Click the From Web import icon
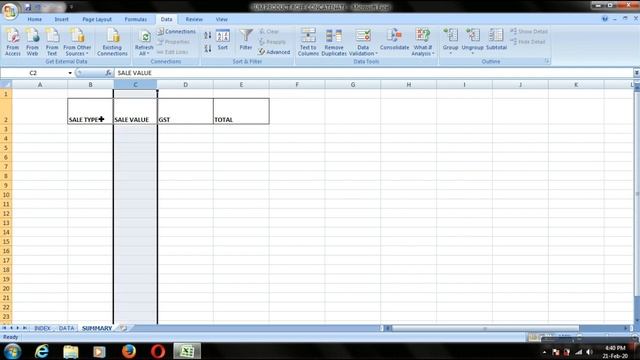Viewport: 640px width, 360px height. point(32,42)
